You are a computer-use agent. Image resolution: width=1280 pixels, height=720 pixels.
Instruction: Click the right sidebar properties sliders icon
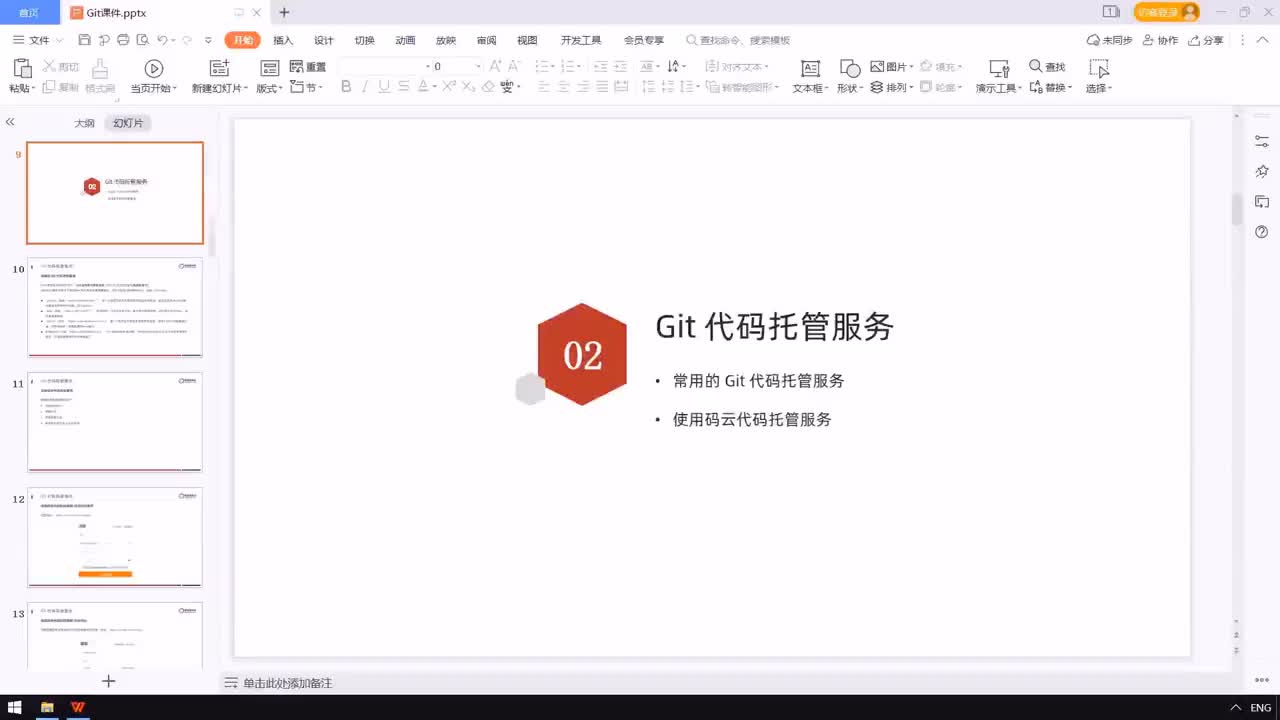[1262, 142]
